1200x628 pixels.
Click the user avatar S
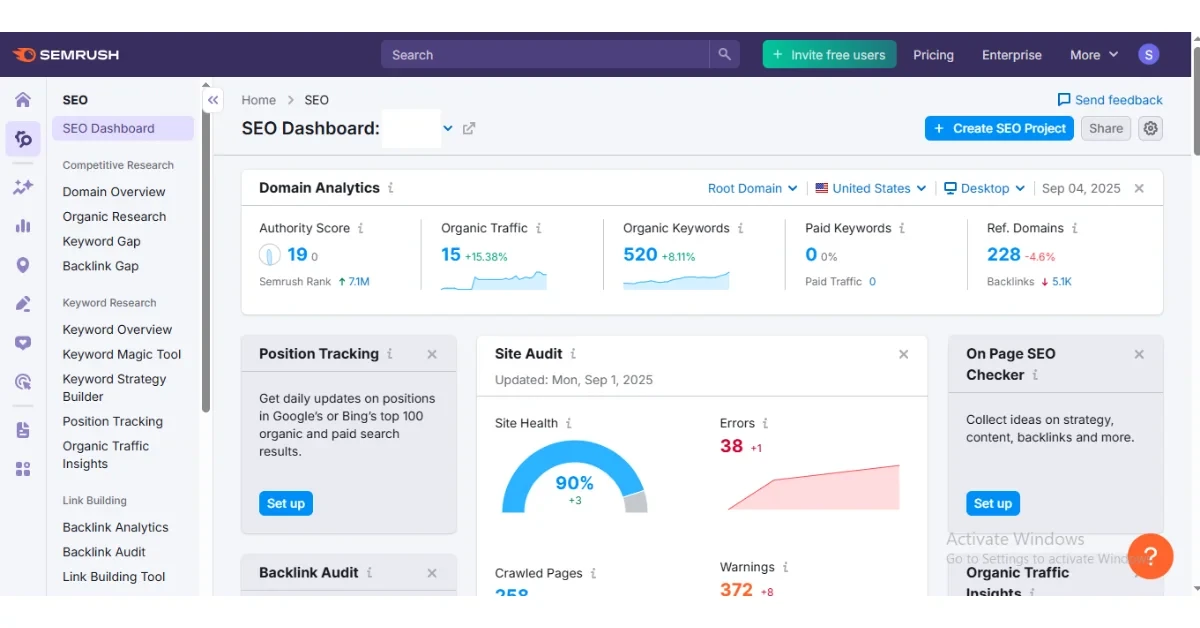1149,55
